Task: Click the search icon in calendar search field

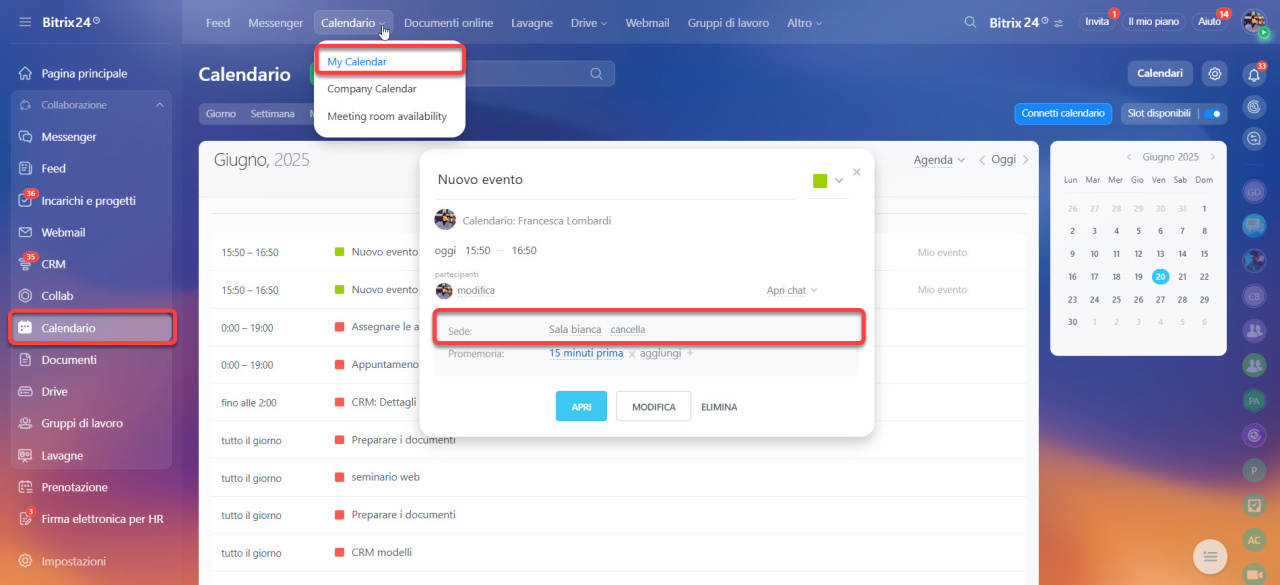Action: [x=596, y=74]
